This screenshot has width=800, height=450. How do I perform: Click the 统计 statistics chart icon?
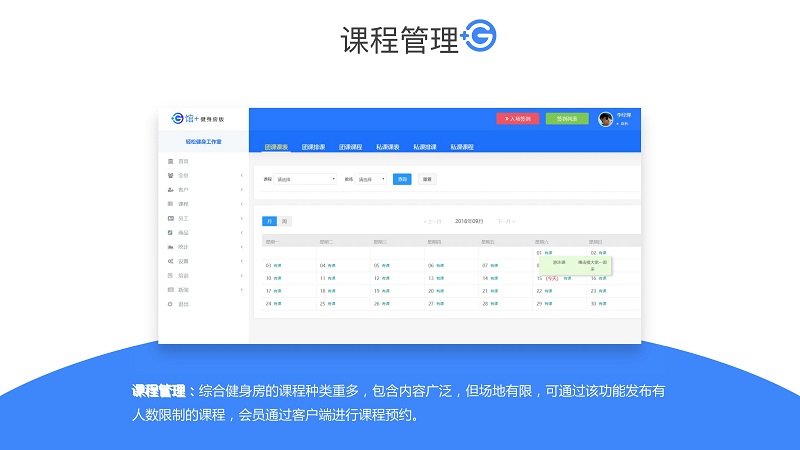170,247
